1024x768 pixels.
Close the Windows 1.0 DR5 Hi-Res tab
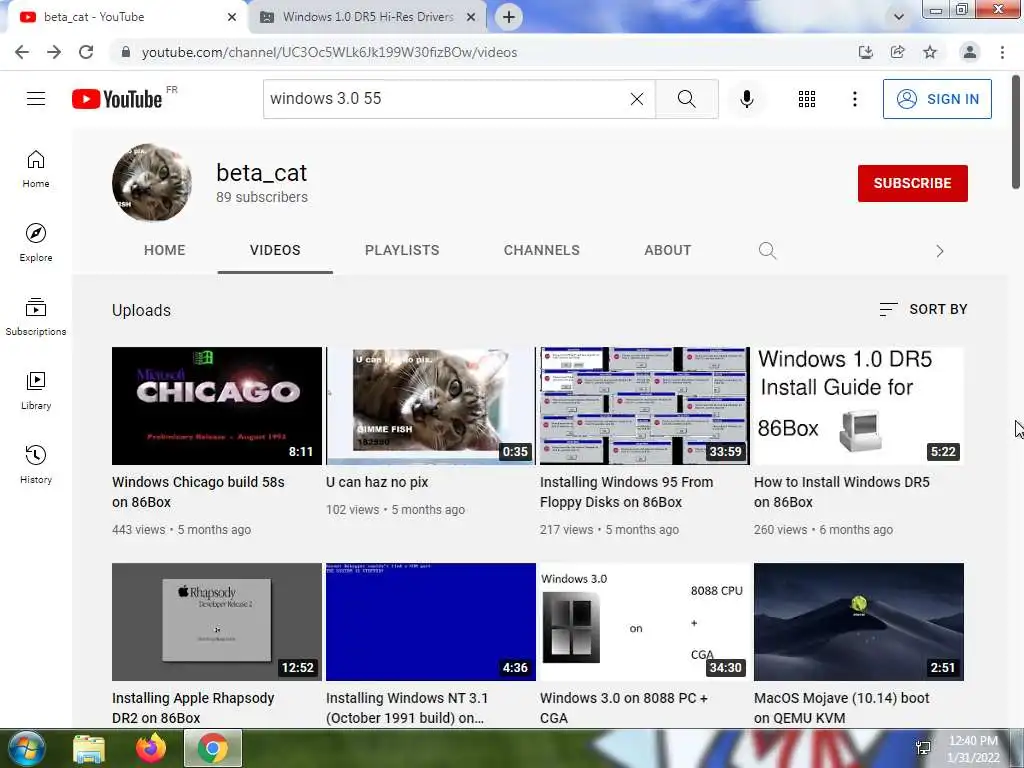[471, 17]
